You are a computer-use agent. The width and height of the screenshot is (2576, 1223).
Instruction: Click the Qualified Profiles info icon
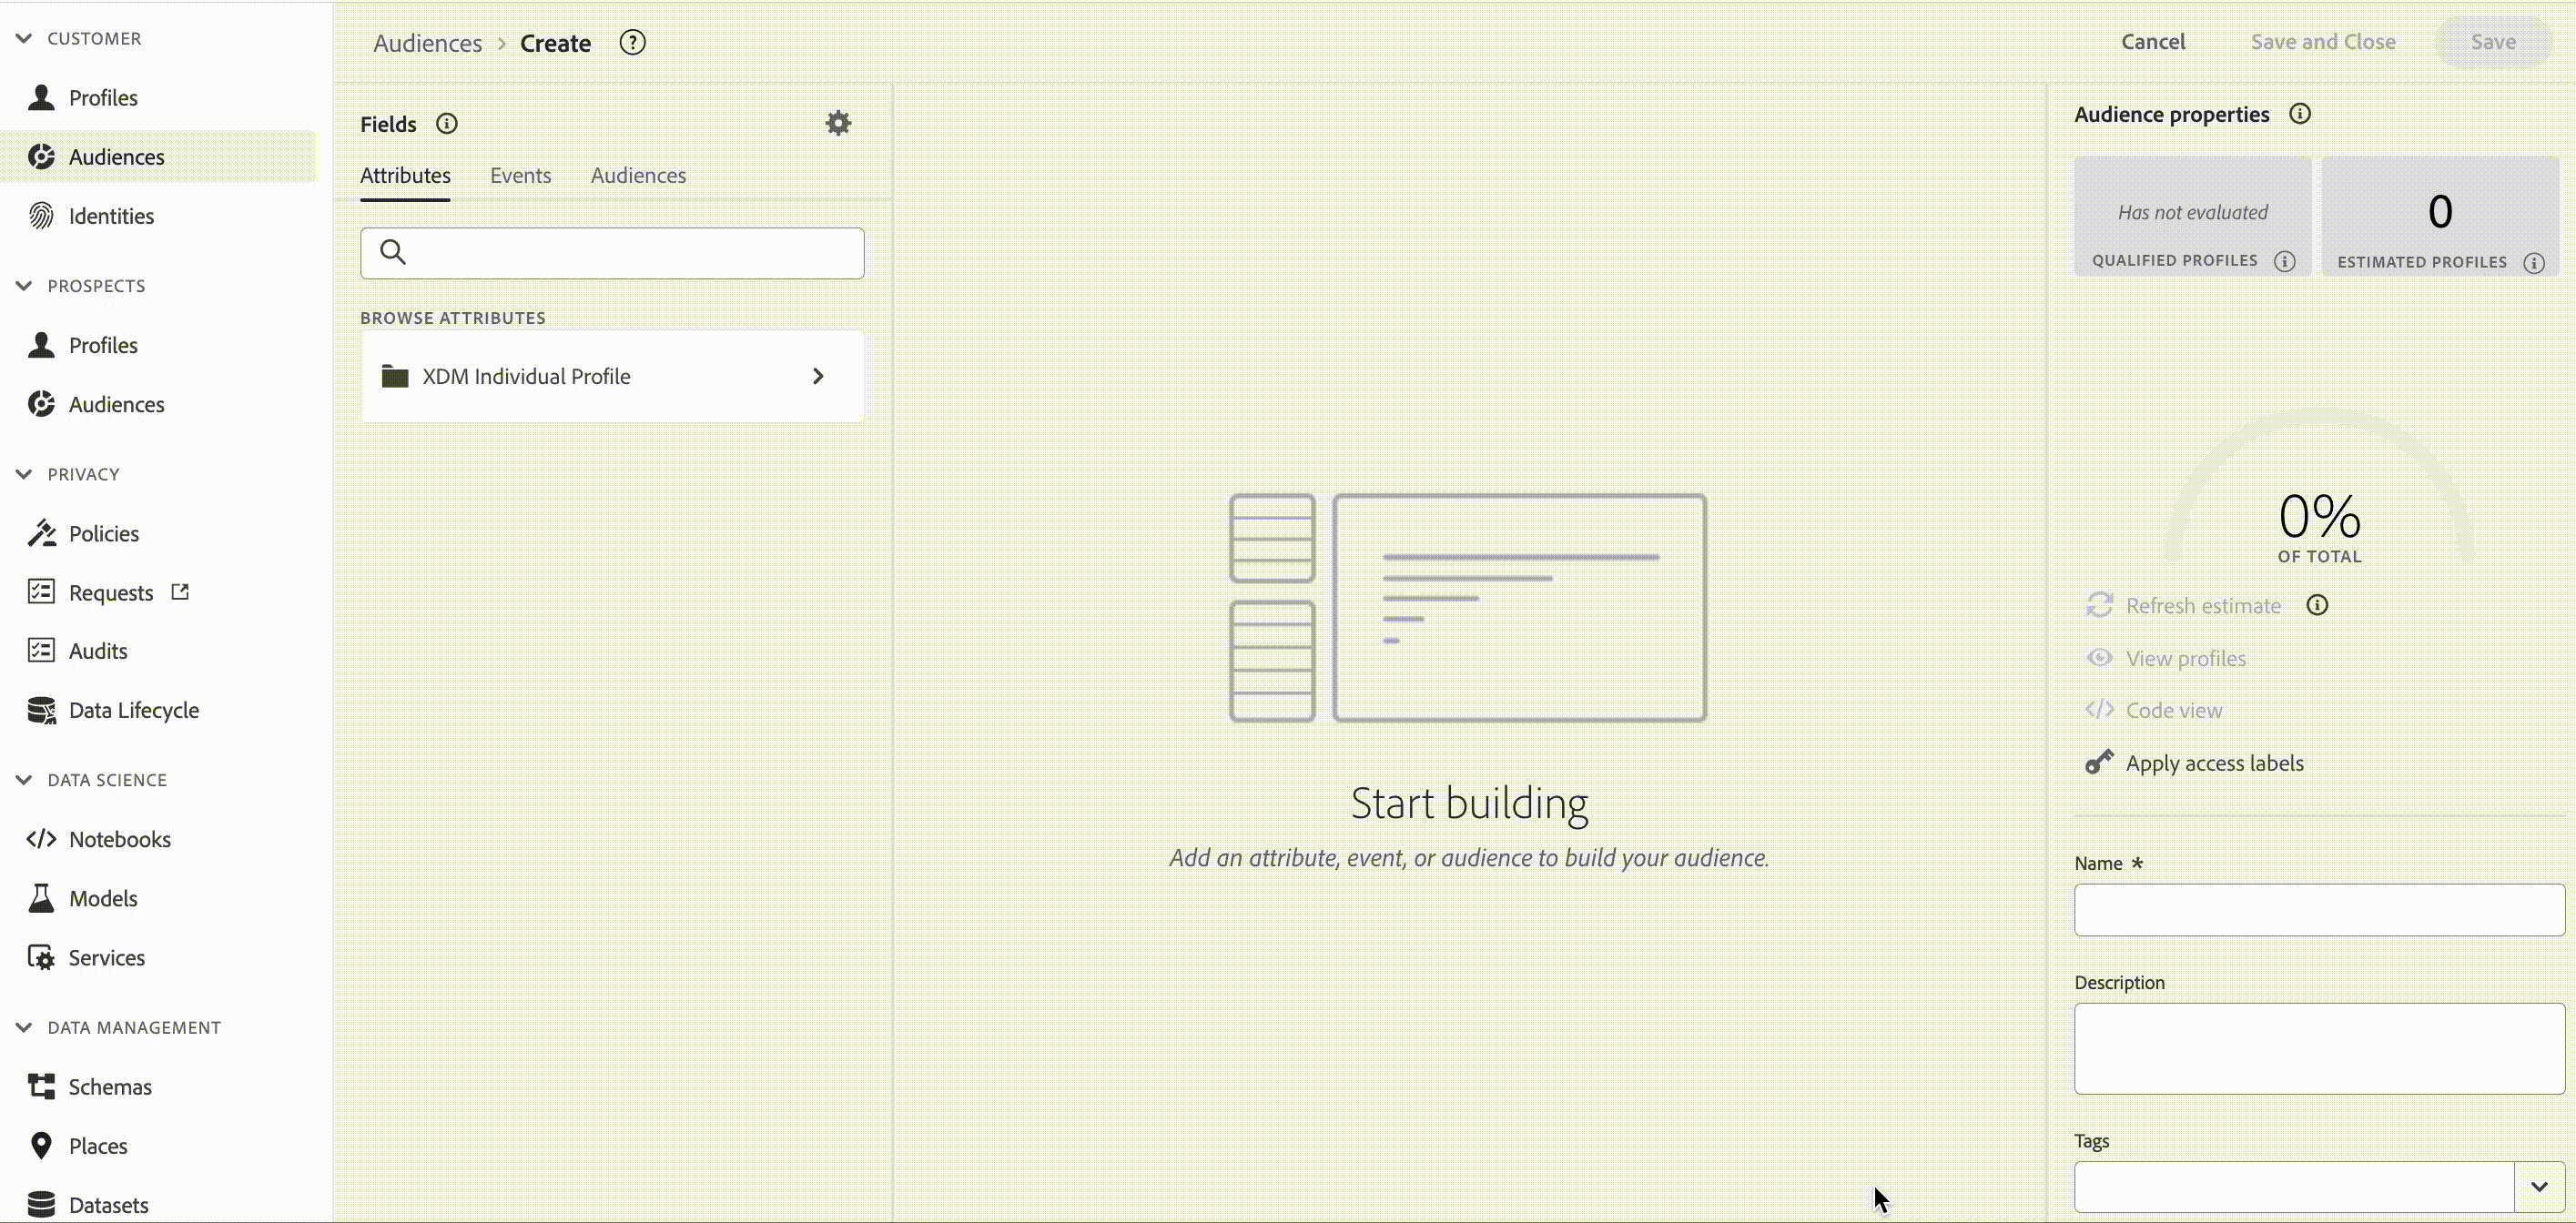pyautogui.click(x=2285, y=261)
